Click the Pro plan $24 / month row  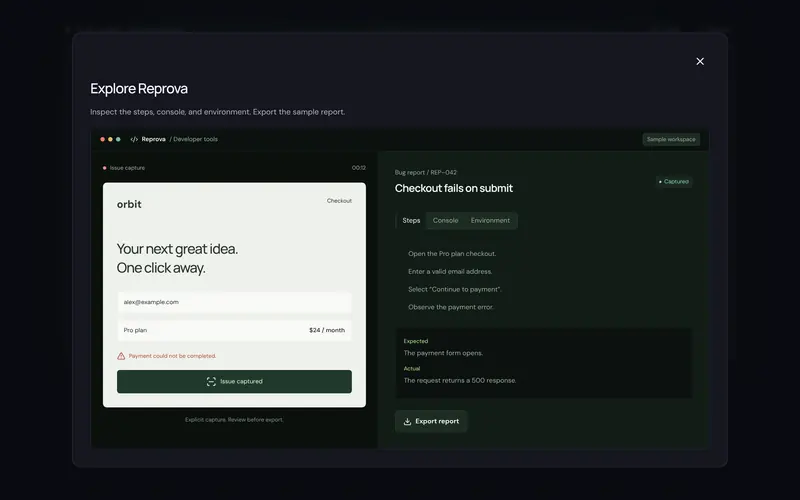234,330
